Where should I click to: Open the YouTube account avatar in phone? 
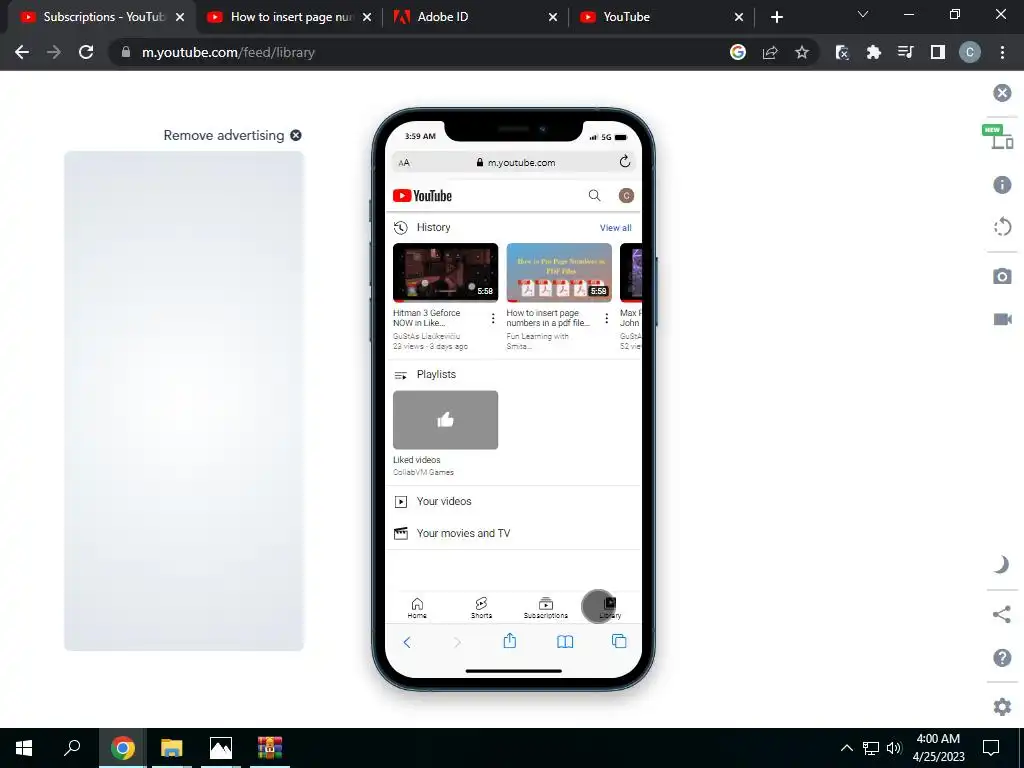tap(626, 195)
